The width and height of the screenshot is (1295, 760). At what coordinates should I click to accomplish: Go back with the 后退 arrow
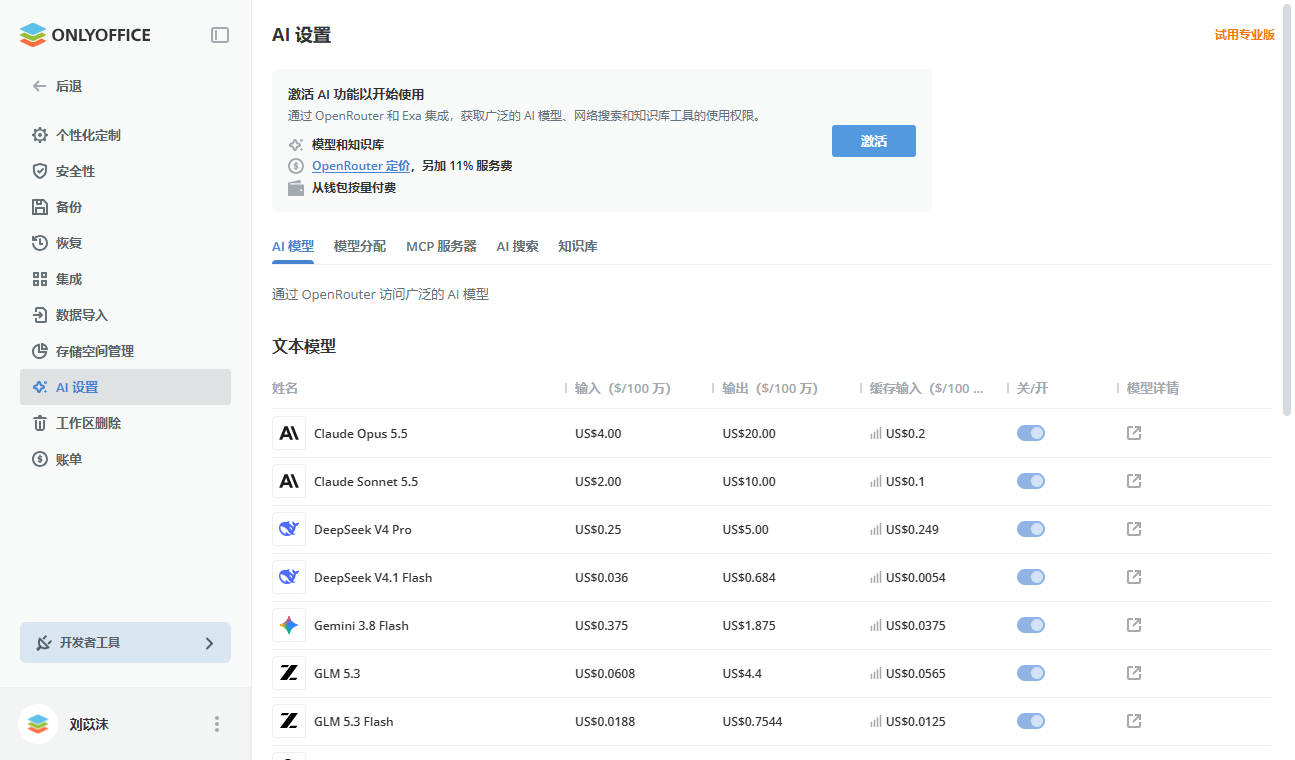pos(39,86)
